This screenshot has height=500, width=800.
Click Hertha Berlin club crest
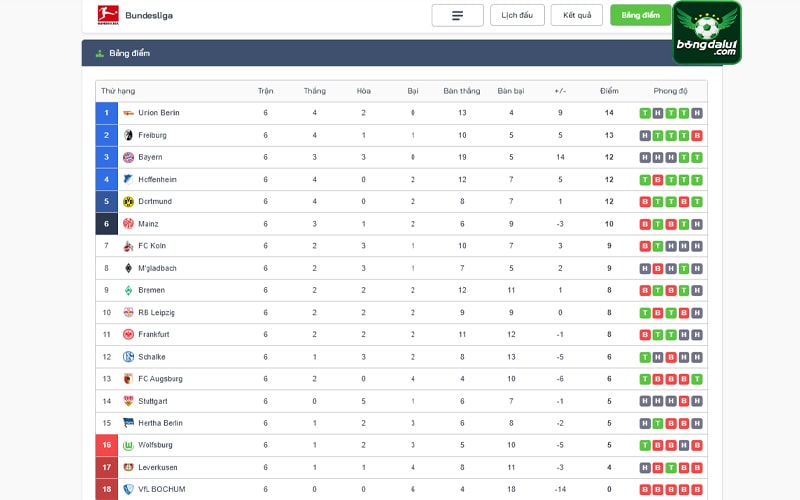pos(129,423)
